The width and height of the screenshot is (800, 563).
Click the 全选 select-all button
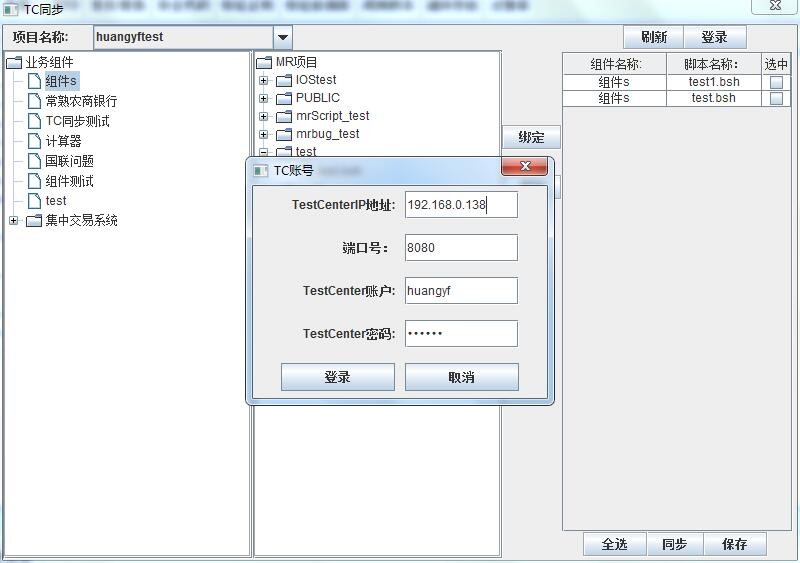coord(615,544)
